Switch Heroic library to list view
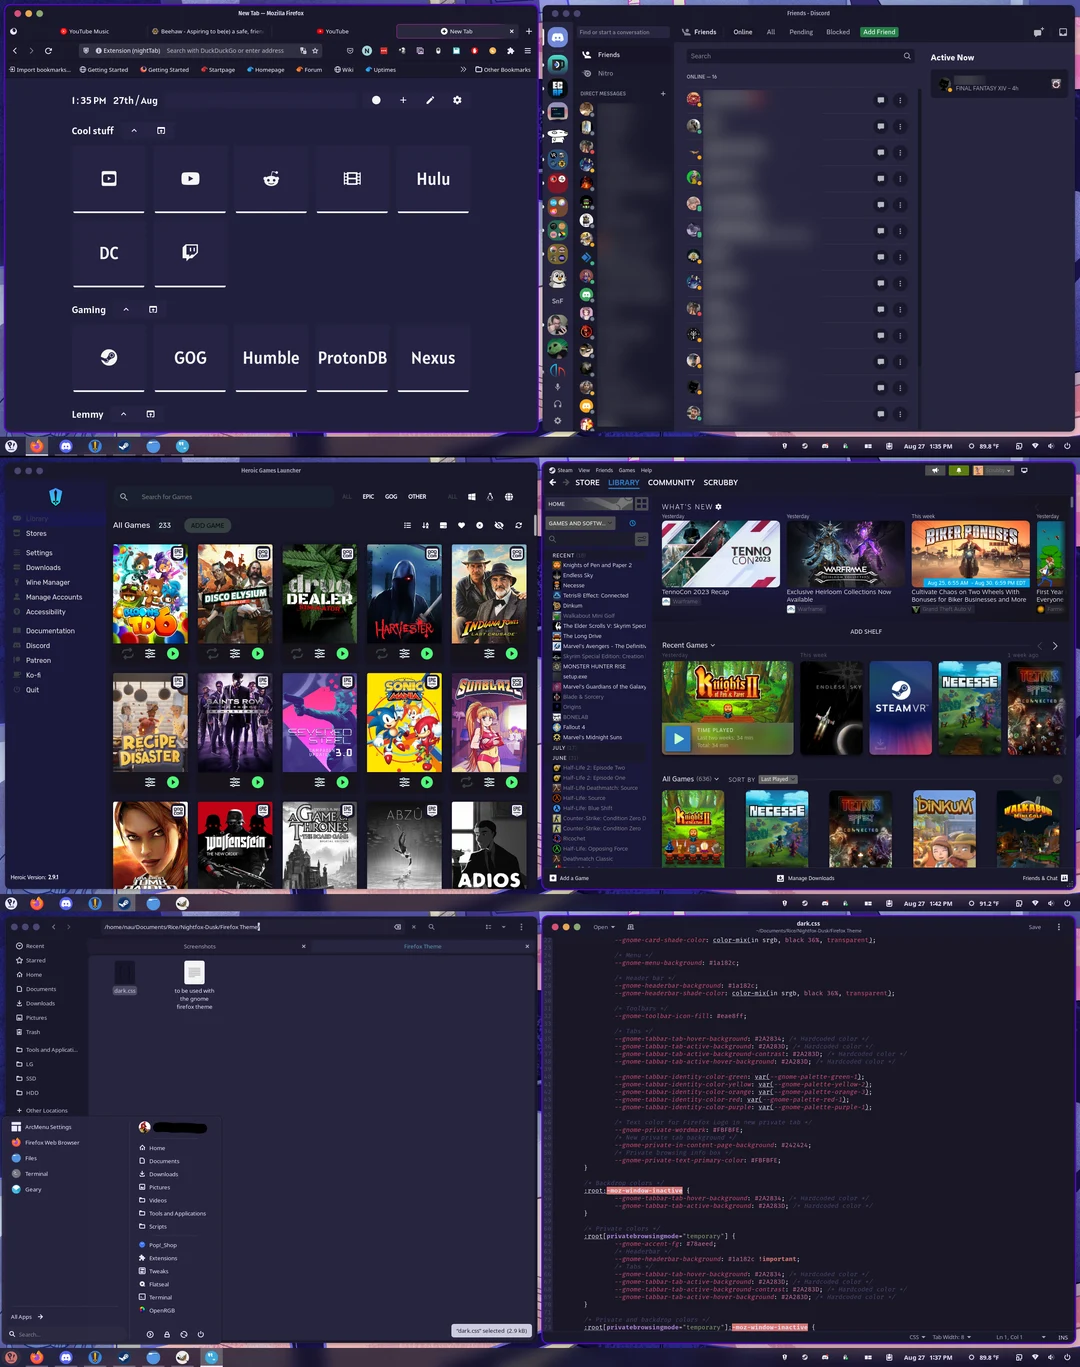Image resolution: width=1080 pixels, height=1367 pixels. coord(408,525)
